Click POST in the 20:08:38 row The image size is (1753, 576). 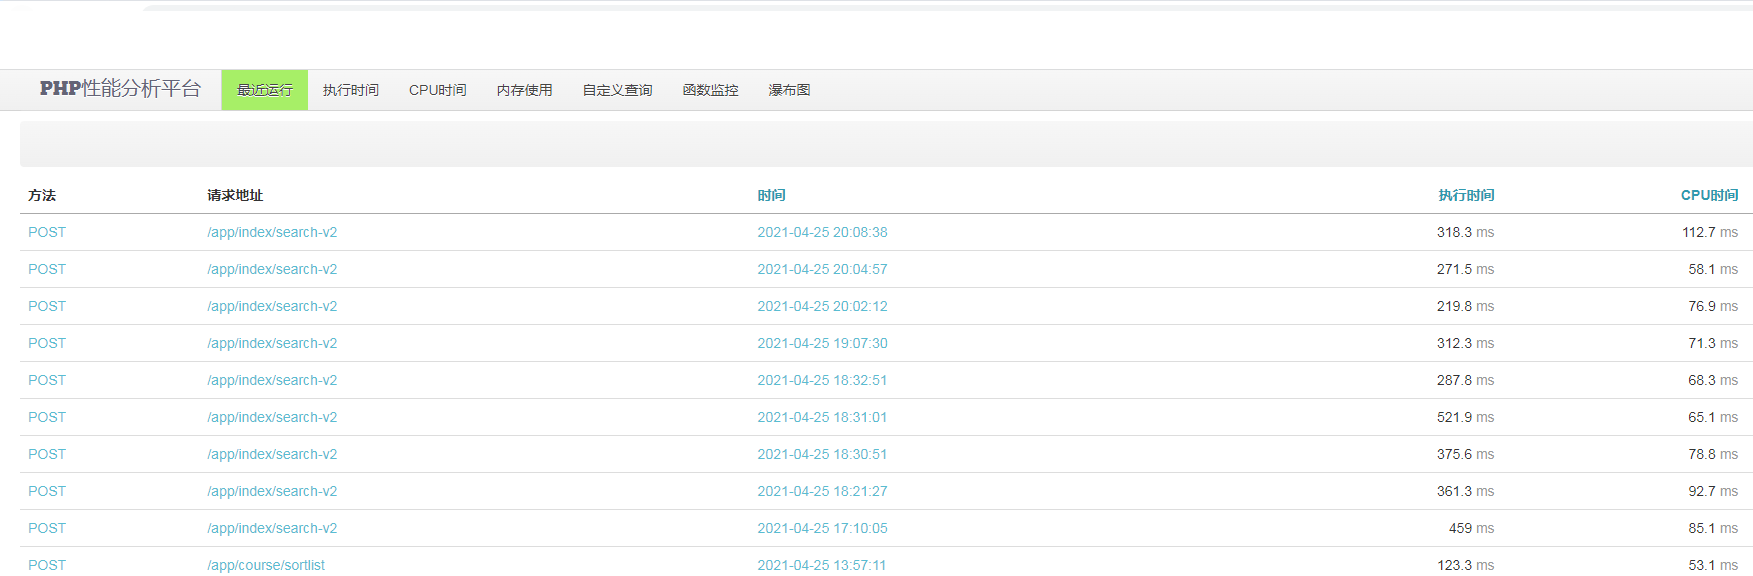point(47,232)
